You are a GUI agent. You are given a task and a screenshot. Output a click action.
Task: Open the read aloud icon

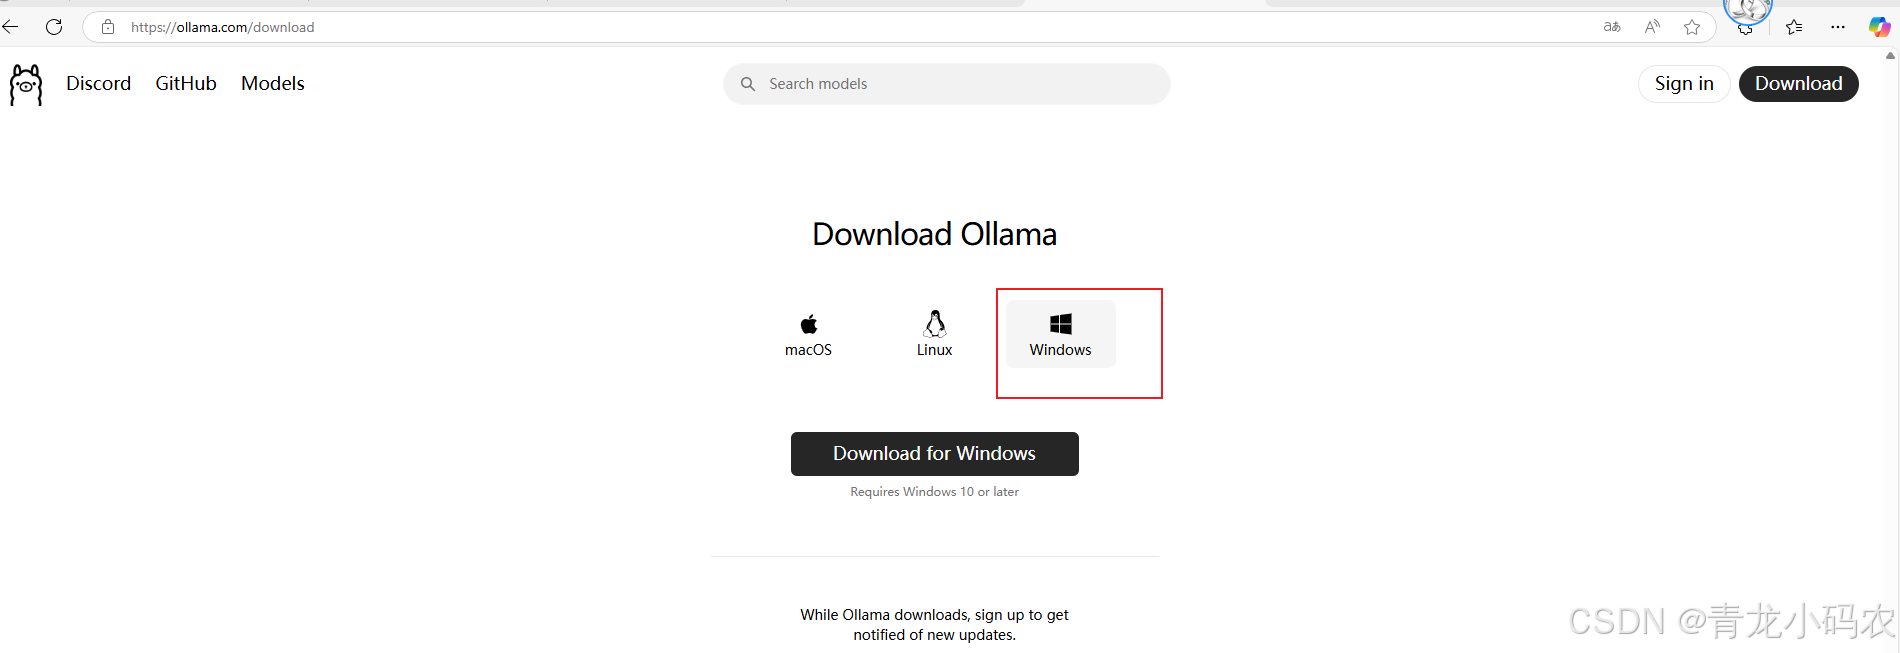[x=1652, y=27]
